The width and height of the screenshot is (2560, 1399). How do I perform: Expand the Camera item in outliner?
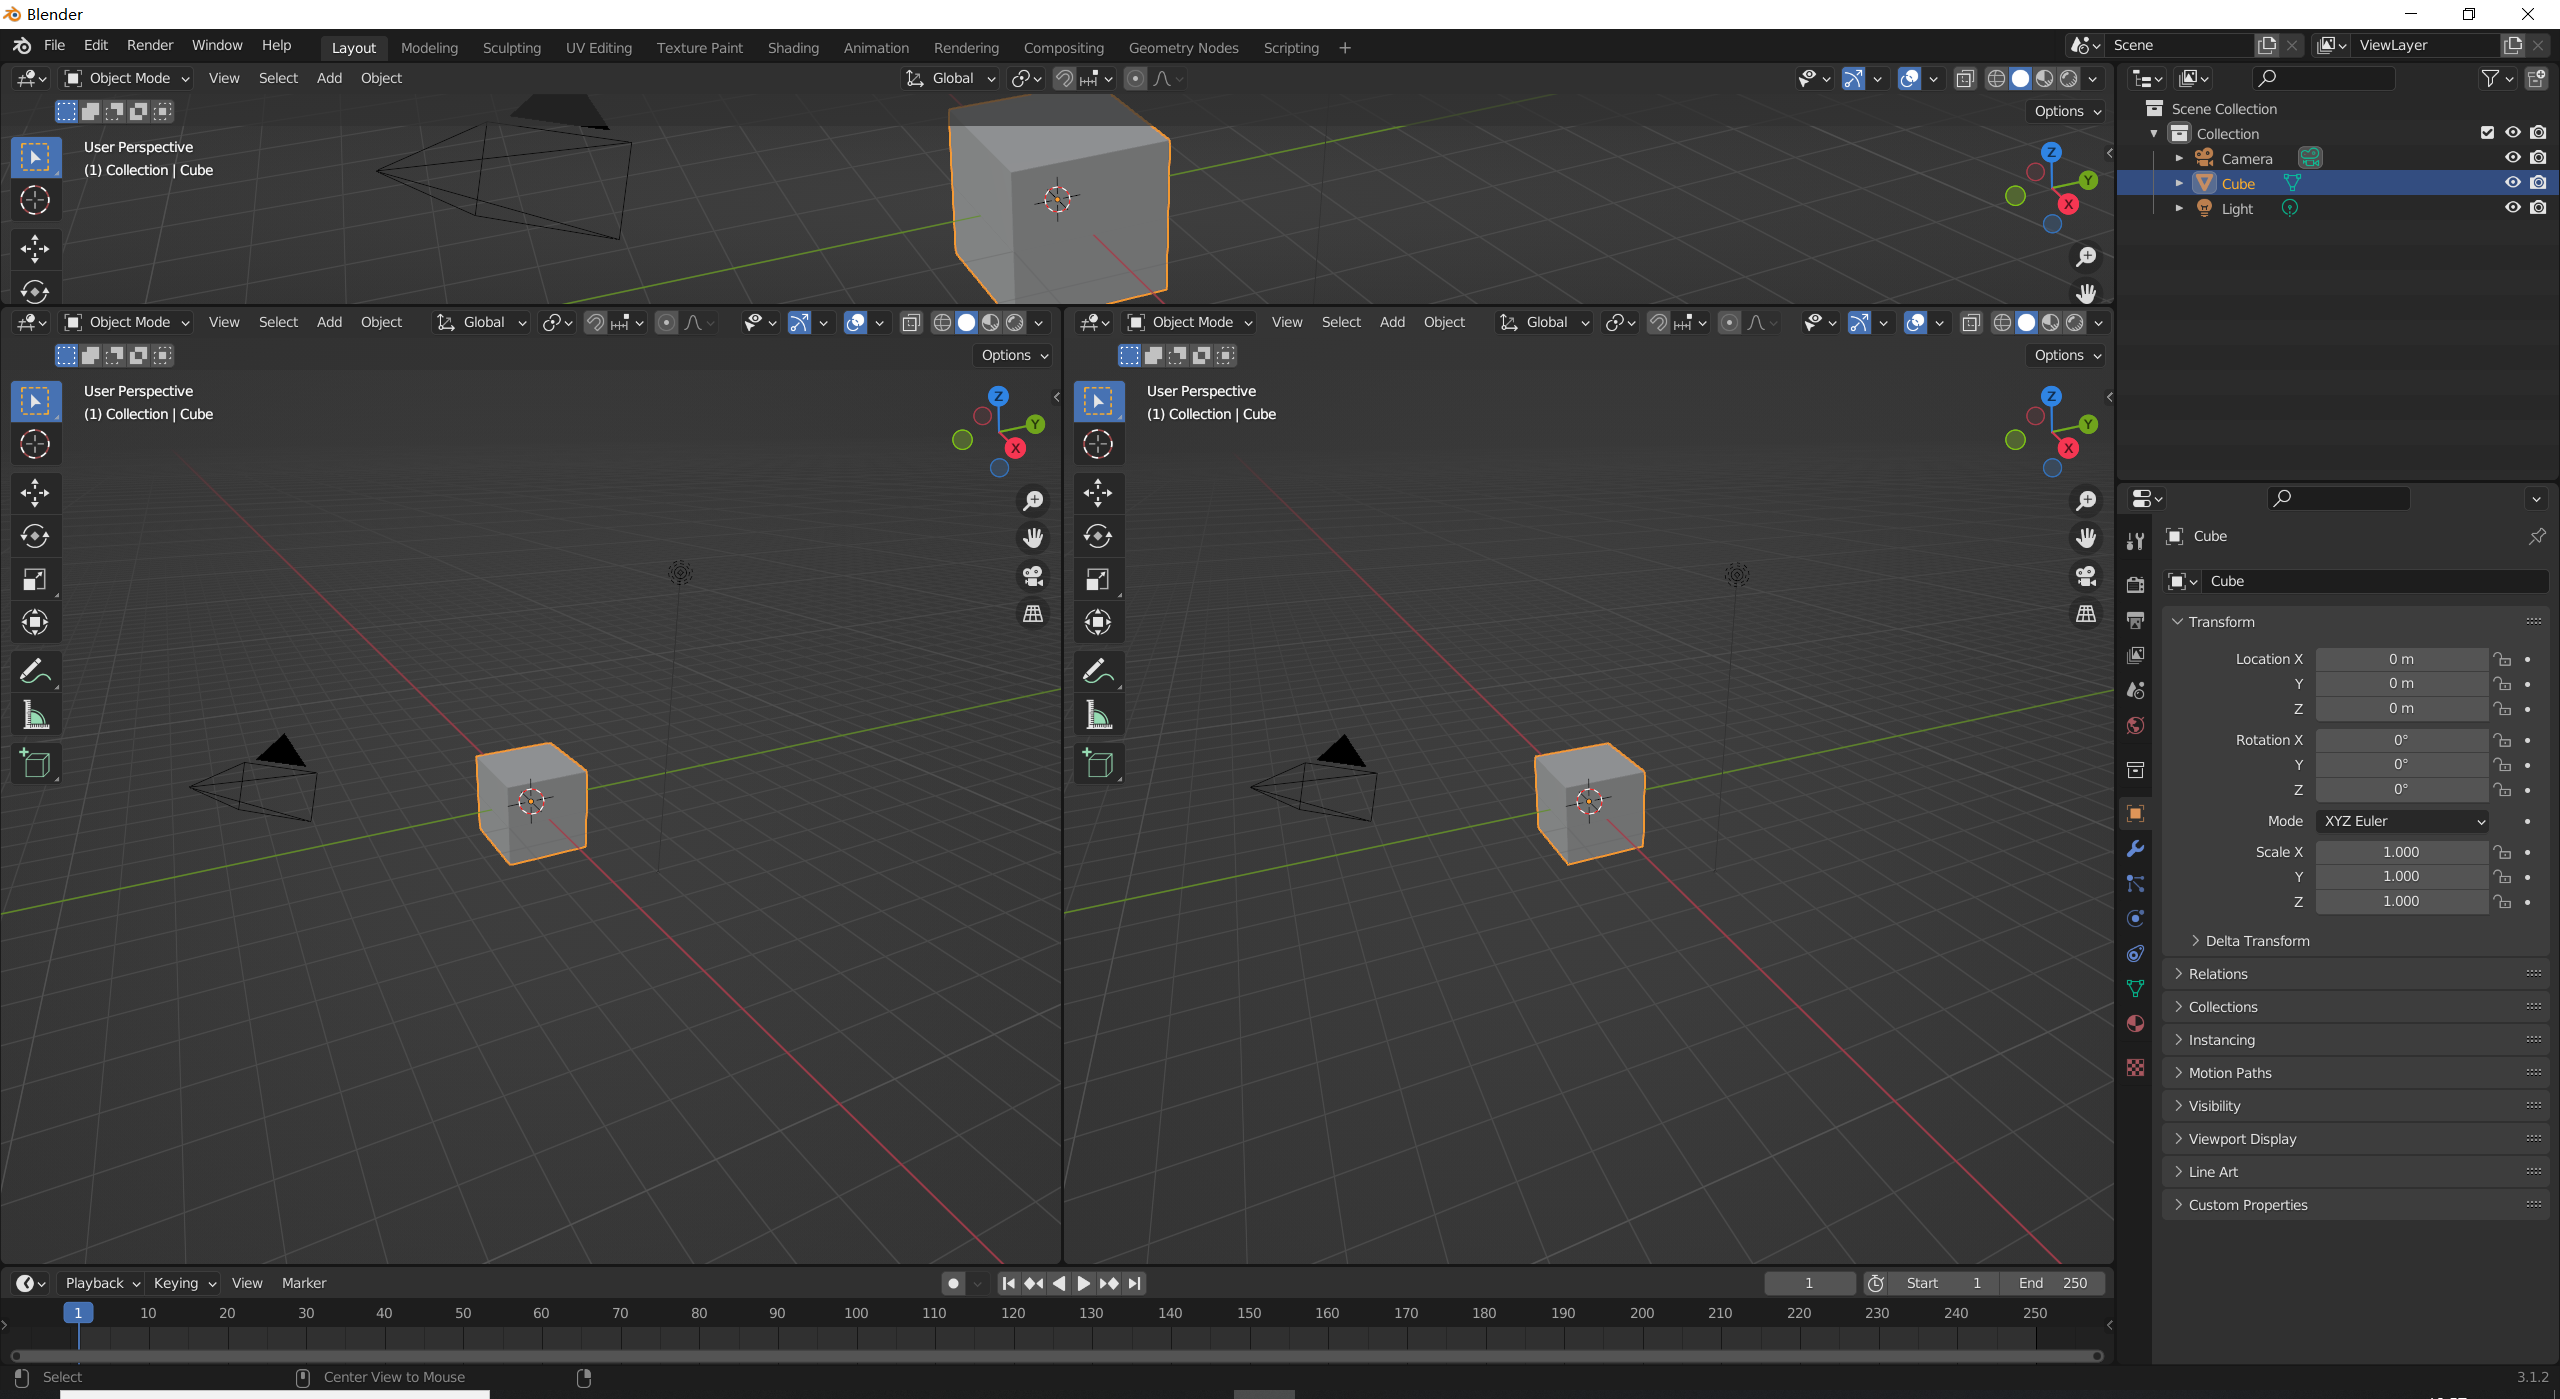2179,158
